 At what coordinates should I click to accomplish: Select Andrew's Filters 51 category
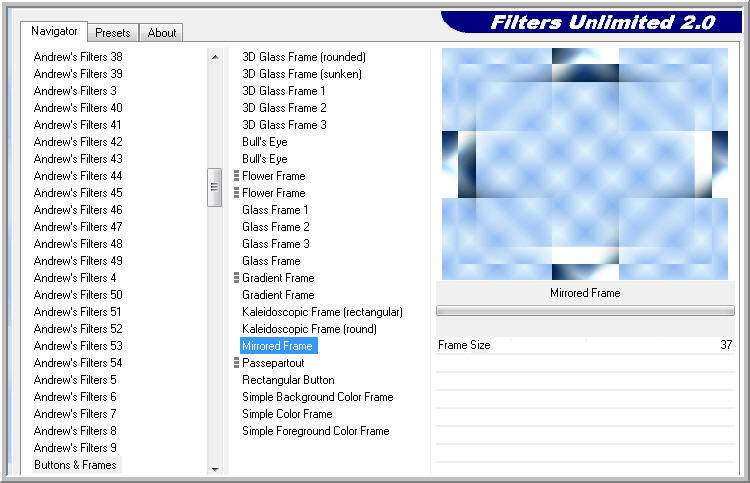click(x=77, y=312)
